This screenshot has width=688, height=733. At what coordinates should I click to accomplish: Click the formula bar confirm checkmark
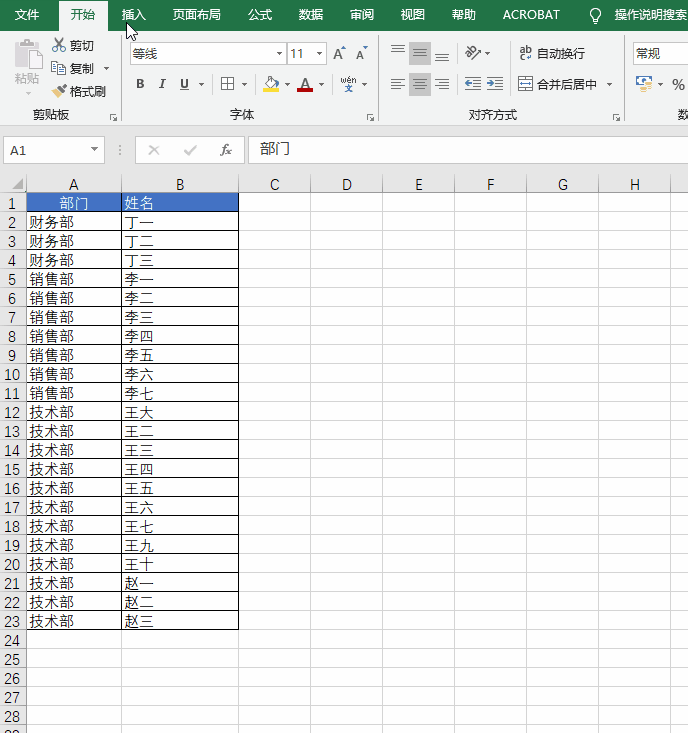tap(190, 150)
